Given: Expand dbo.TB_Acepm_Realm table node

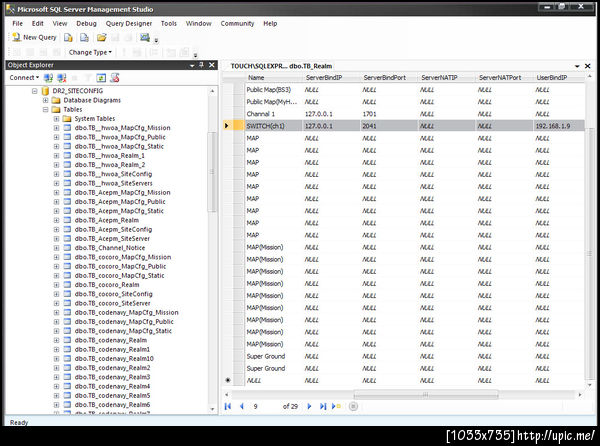Looking at the screenshot, I should [56, 220].
